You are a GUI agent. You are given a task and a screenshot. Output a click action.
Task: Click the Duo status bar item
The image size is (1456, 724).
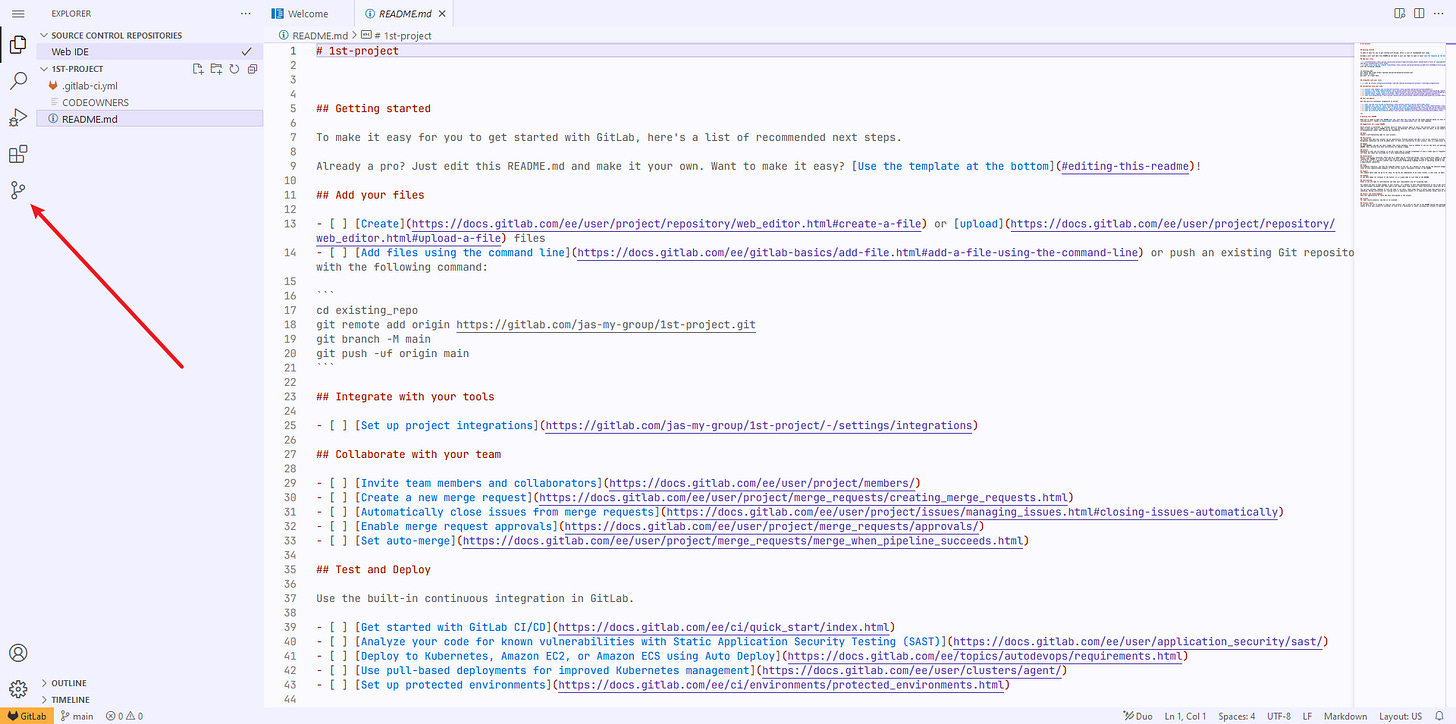point(1136,716)
